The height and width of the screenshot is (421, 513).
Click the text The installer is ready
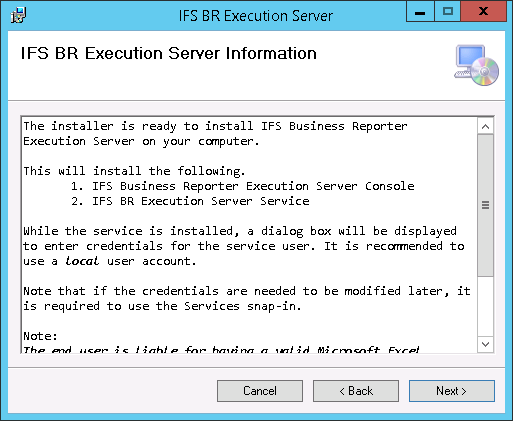[x=100, y=126]
